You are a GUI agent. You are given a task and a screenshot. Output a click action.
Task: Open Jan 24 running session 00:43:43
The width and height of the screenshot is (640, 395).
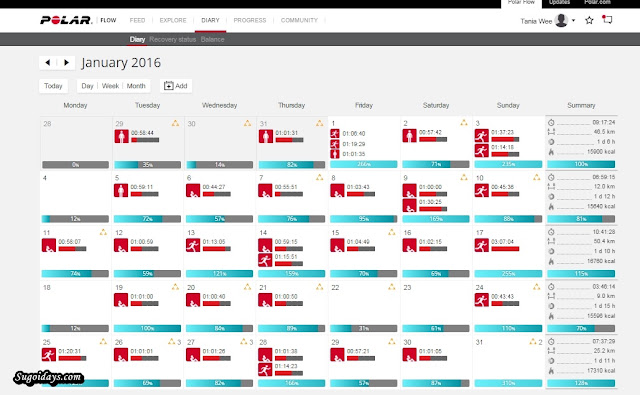(x=482, y=300)
